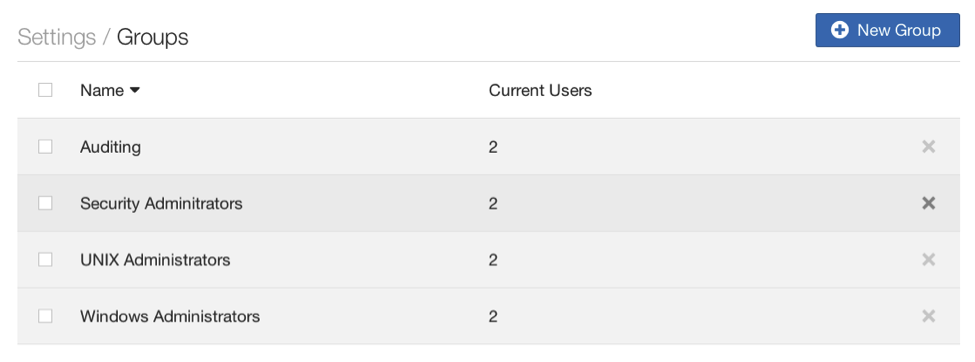Select the Security Adminitrators checkbox
The image size is (975, 362).
tap(45, 203)
